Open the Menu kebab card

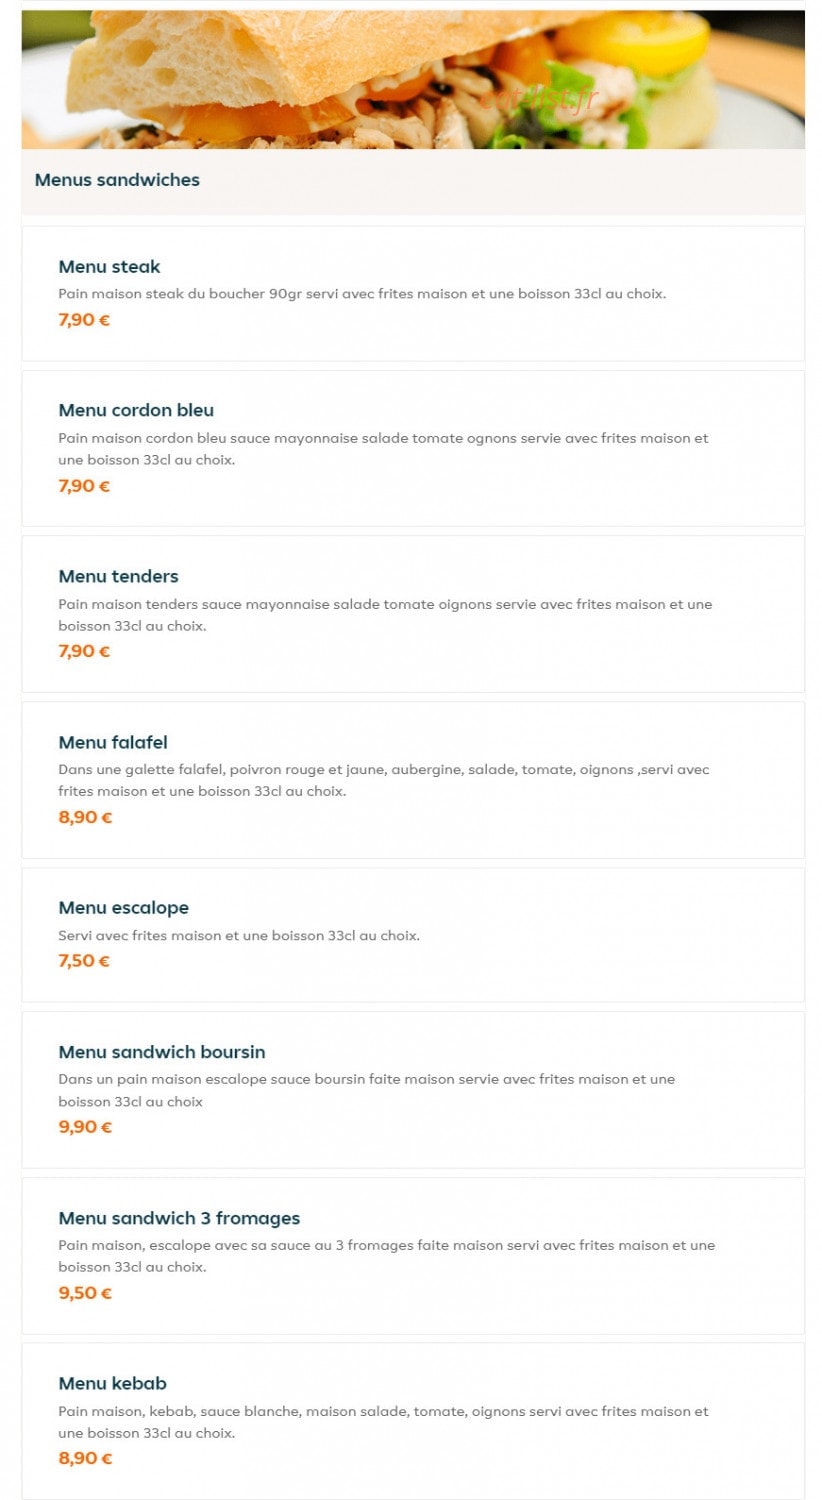[x=413, y=1421]
